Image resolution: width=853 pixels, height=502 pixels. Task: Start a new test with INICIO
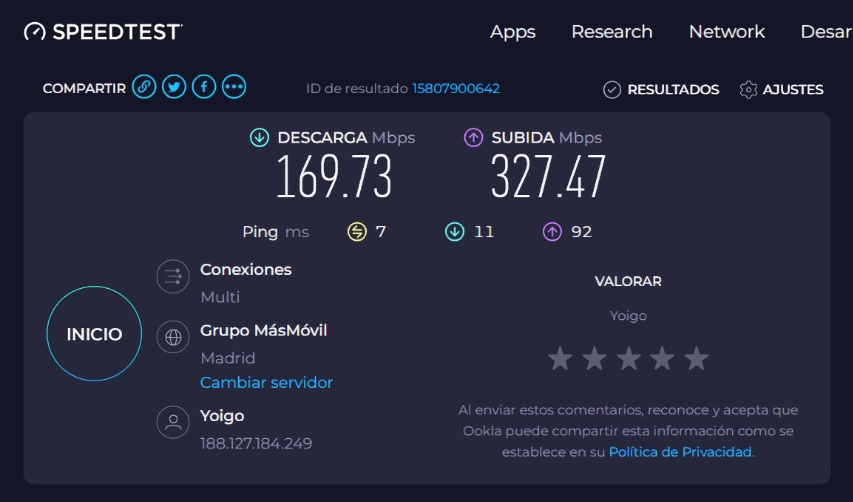[94, 333]
